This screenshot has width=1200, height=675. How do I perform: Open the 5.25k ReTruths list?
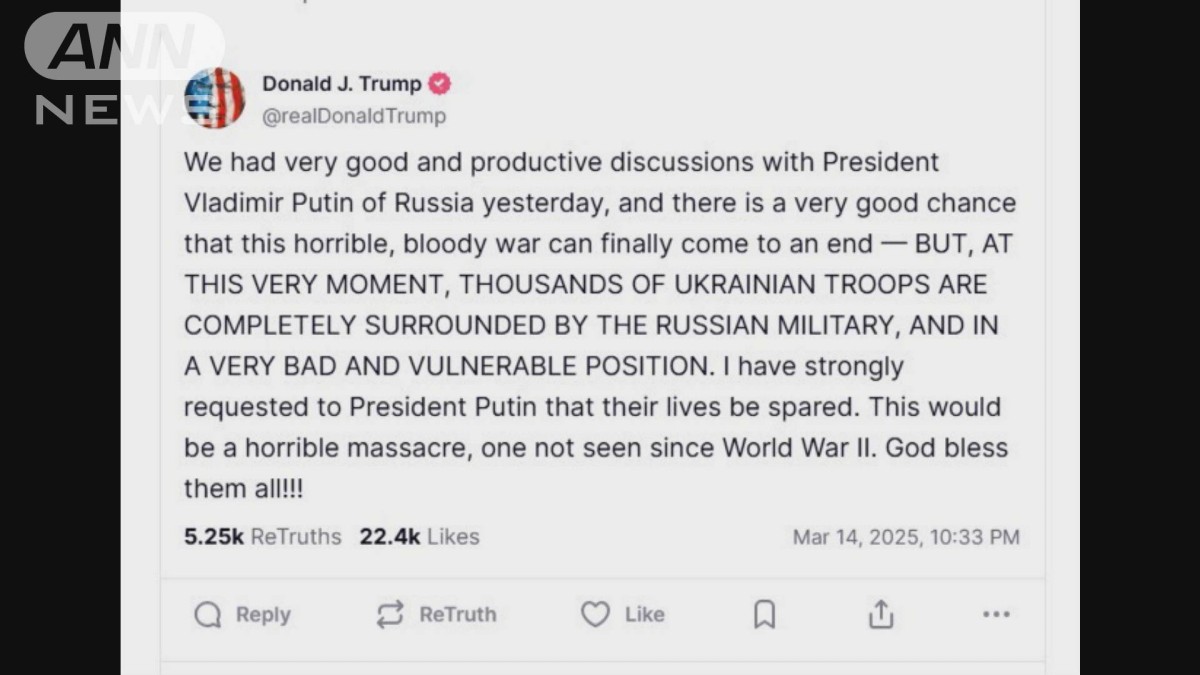click(262, 537)
